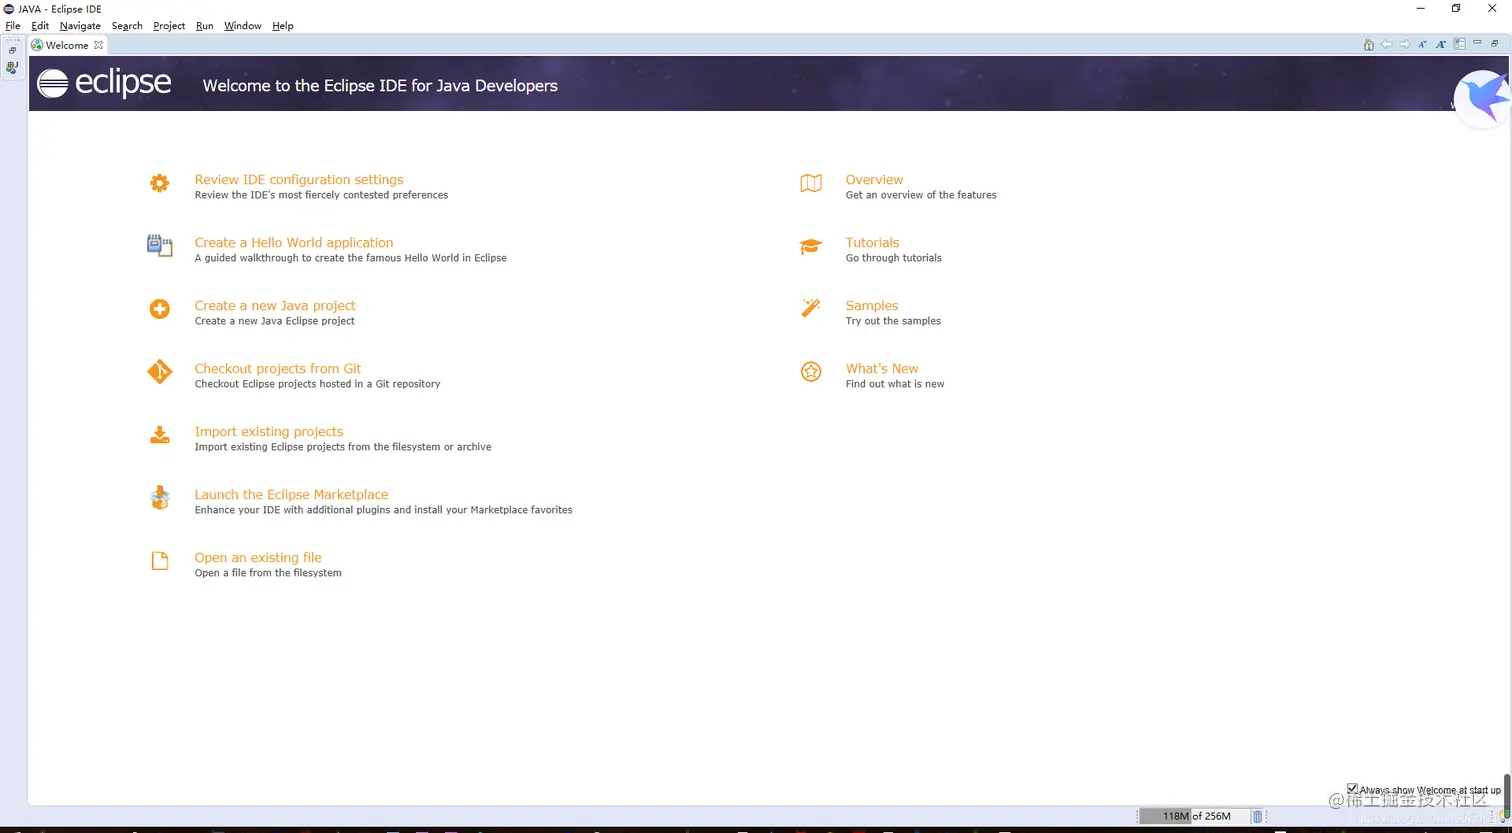Open Review IDE configuration settings link
Image resolution: width=1512 pixels, height=833 pixels.
coord(299,180)
